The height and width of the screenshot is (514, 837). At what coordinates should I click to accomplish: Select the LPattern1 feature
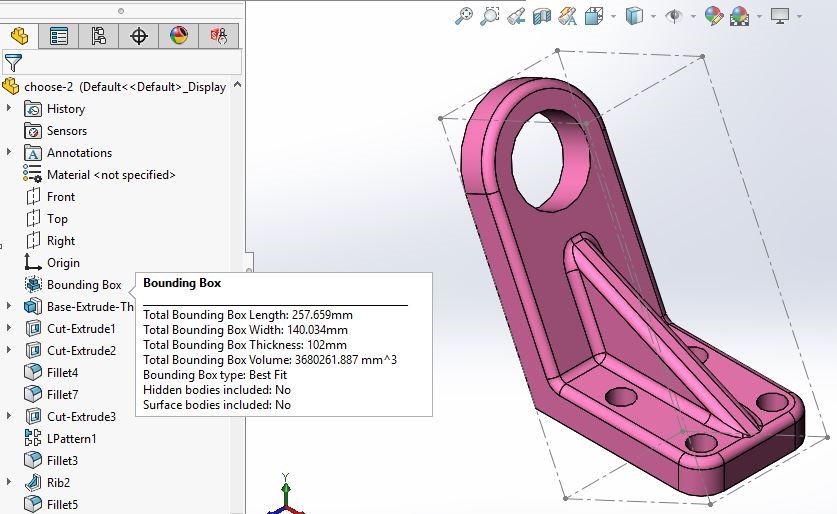pyautogui.click(x=60, y=439)
